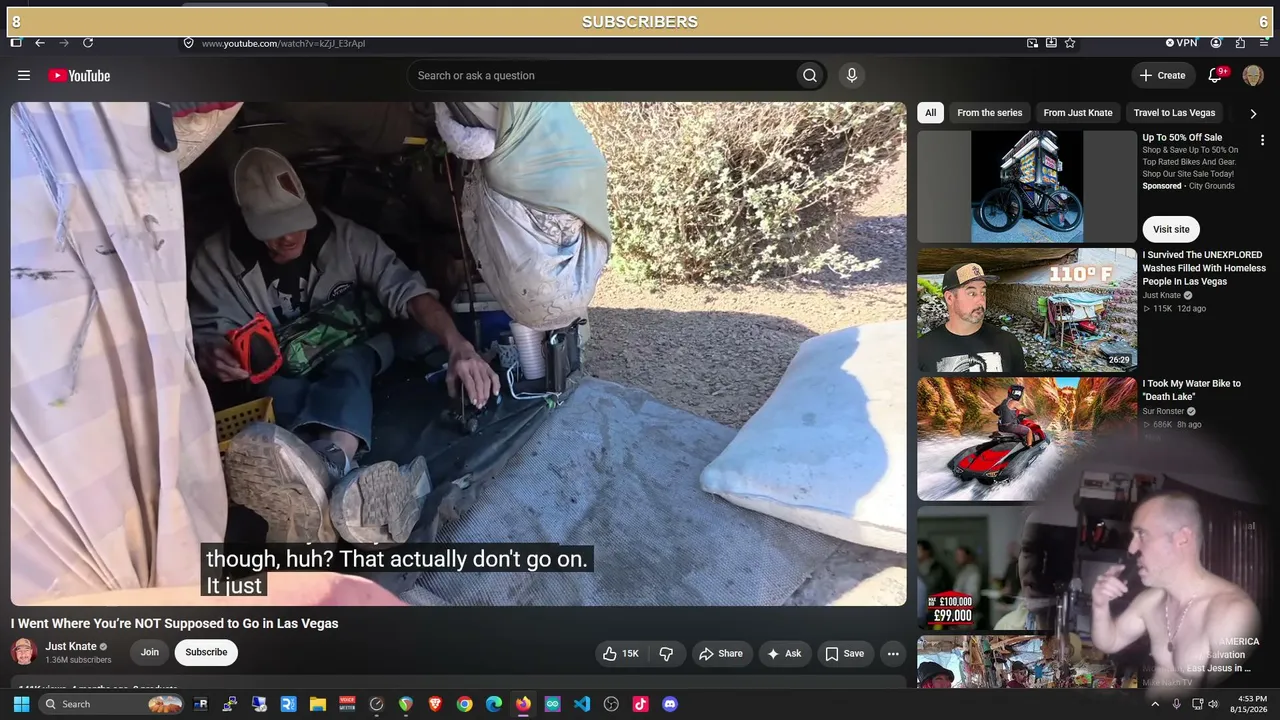Open Google Chrome from the taskbar
Image resolution: width=1280 pixels, height=720 pixels.
click(464, 704)
